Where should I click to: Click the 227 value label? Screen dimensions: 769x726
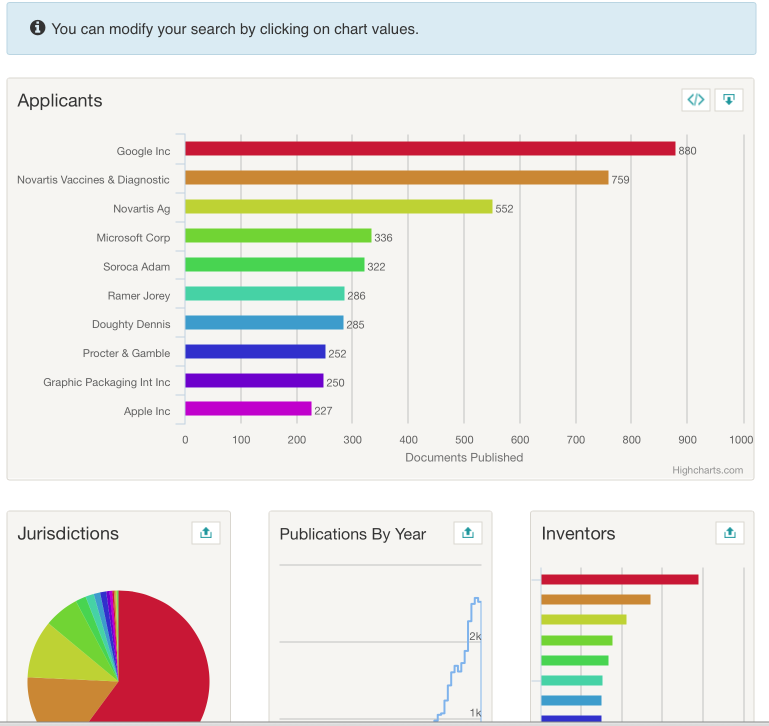coord(323,411)
